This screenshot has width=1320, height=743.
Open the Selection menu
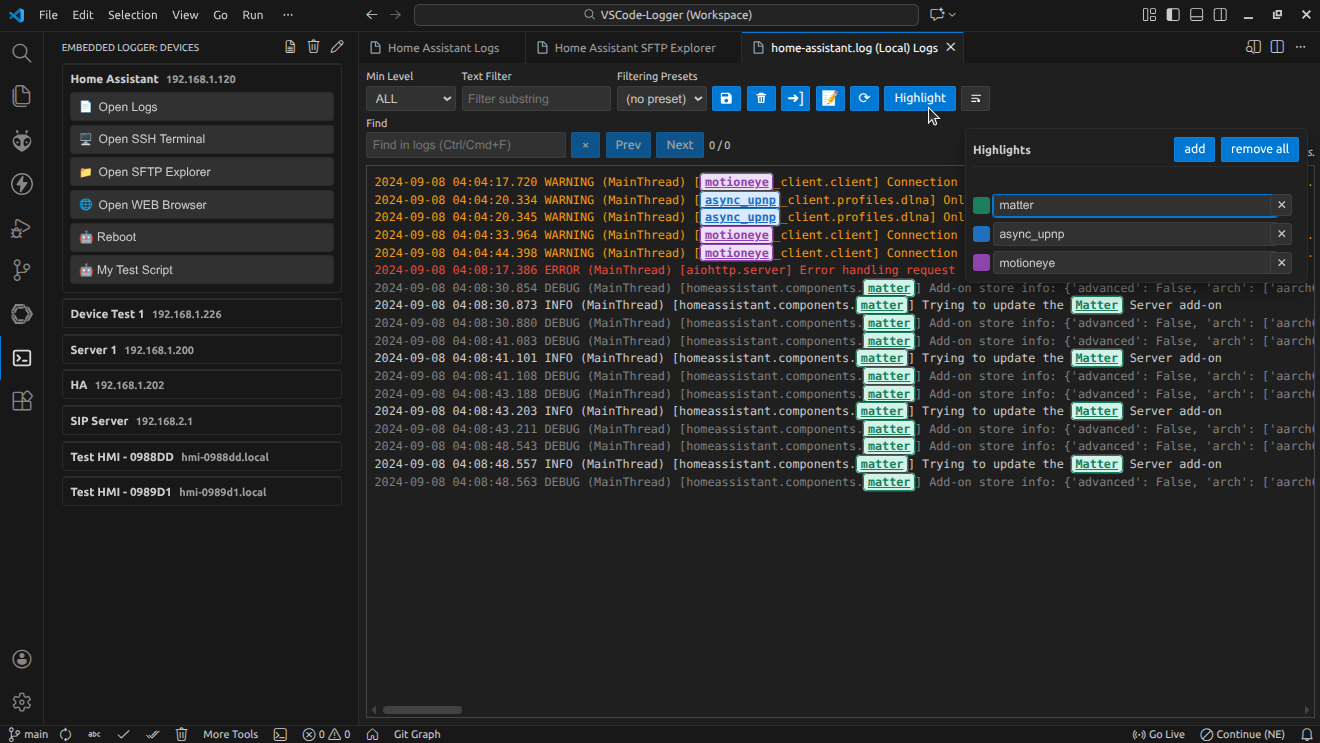tap(134, 14)
